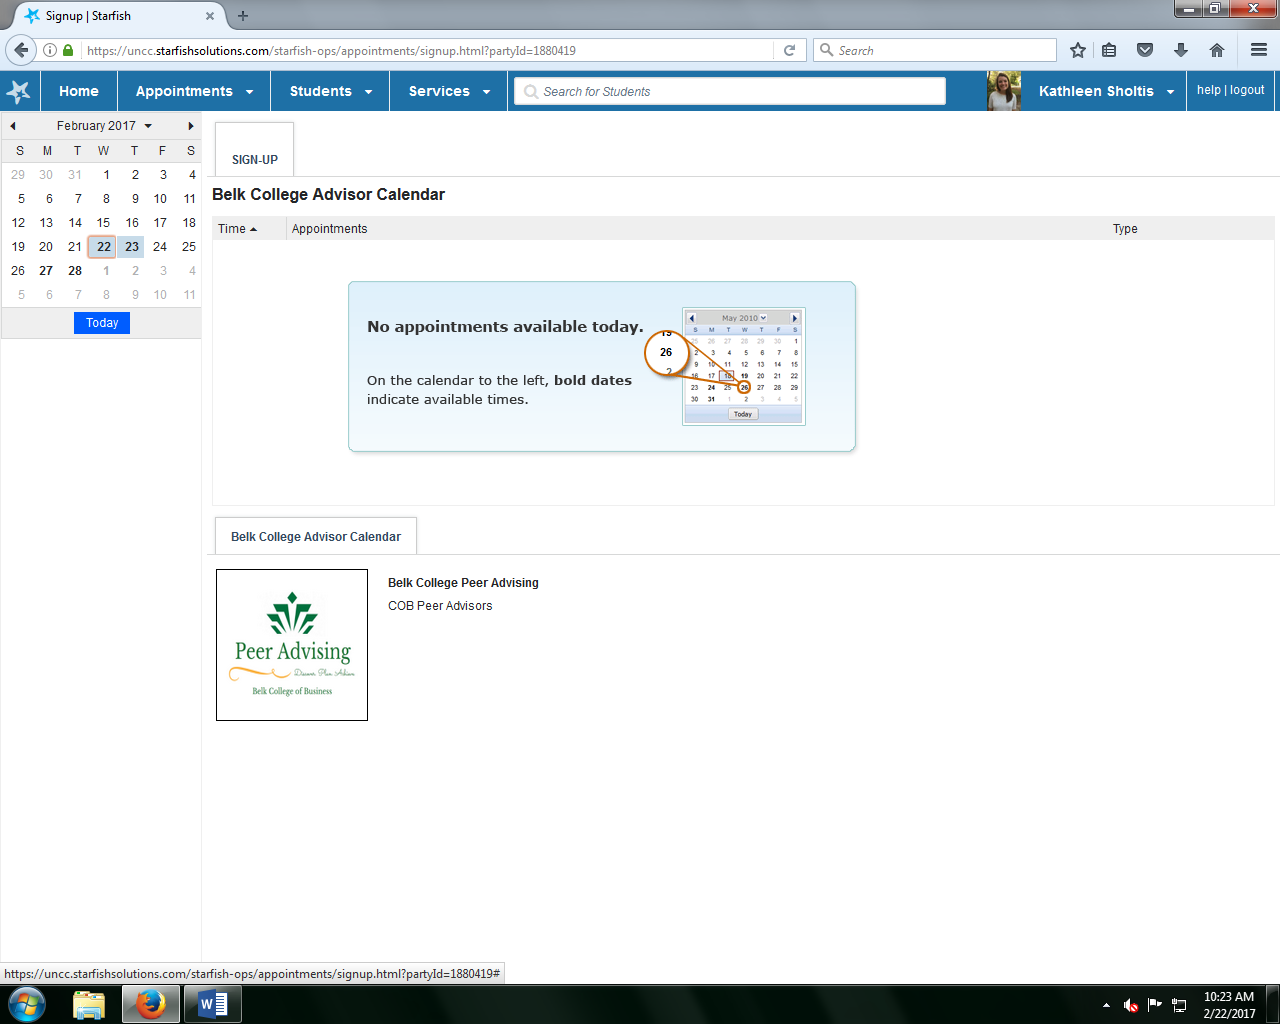The image size is (1280, 1024).
Task: Focus the Search for Students field
Action: pyautogui.click(x=730, y=91)
